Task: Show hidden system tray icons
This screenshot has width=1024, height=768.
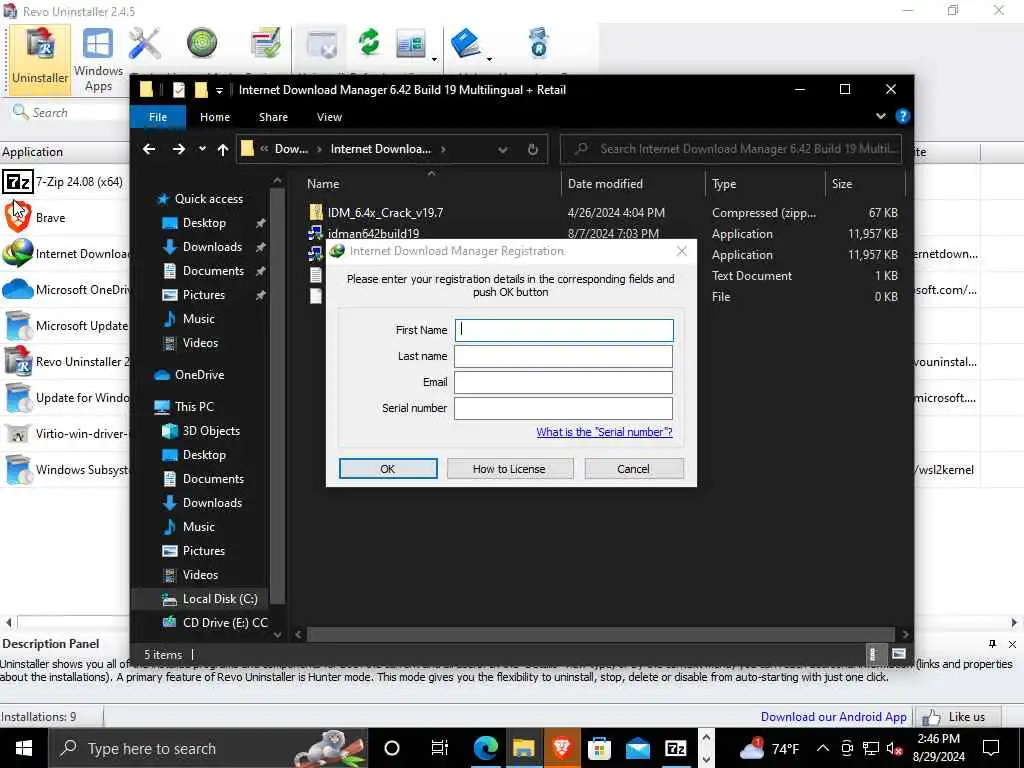Action: coord(823,748)
